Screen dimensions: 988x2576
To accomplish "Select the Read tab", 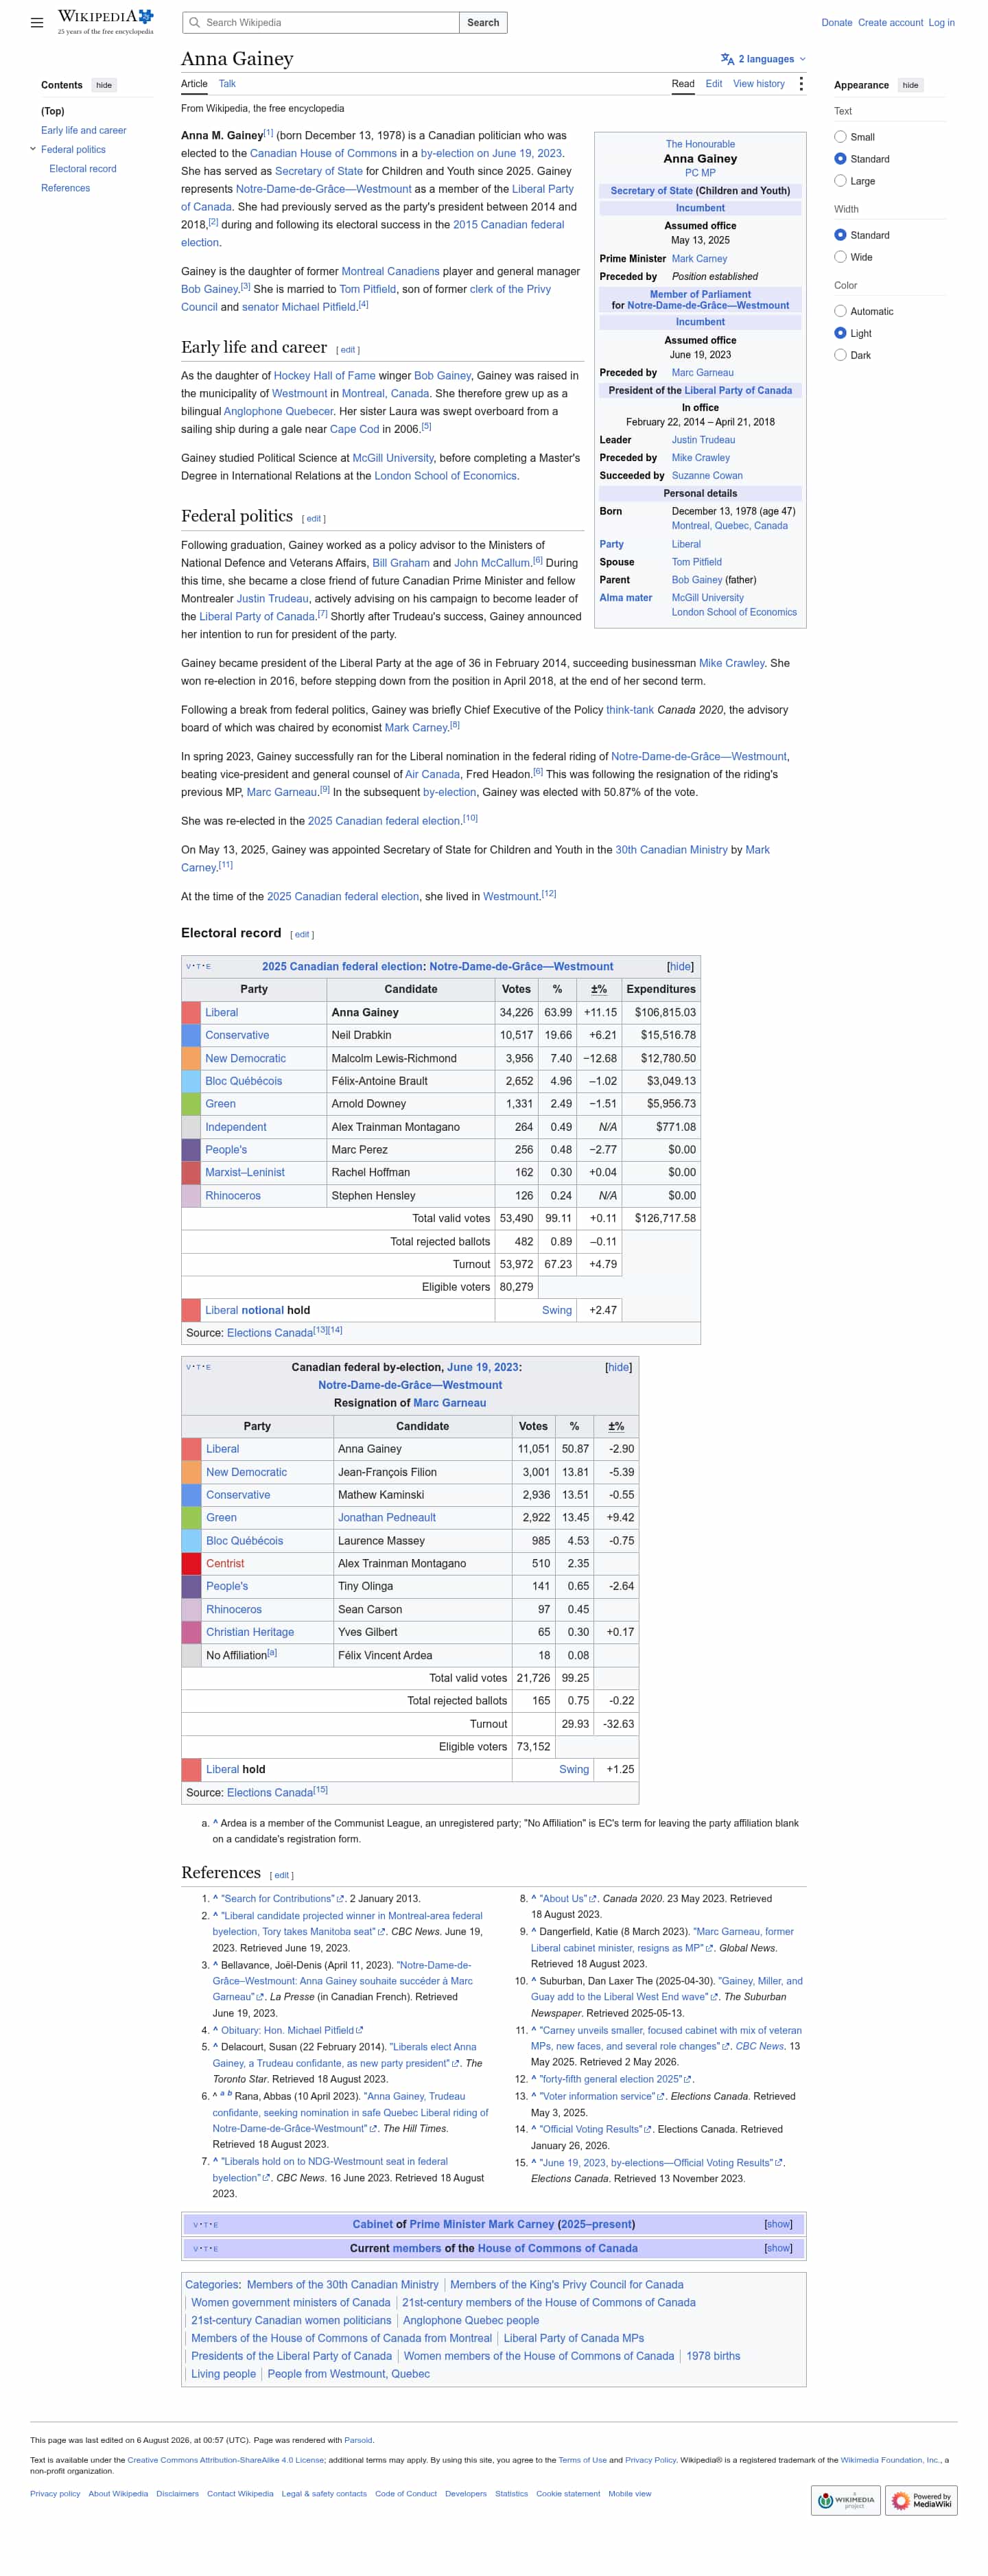I will click(683, 84).
